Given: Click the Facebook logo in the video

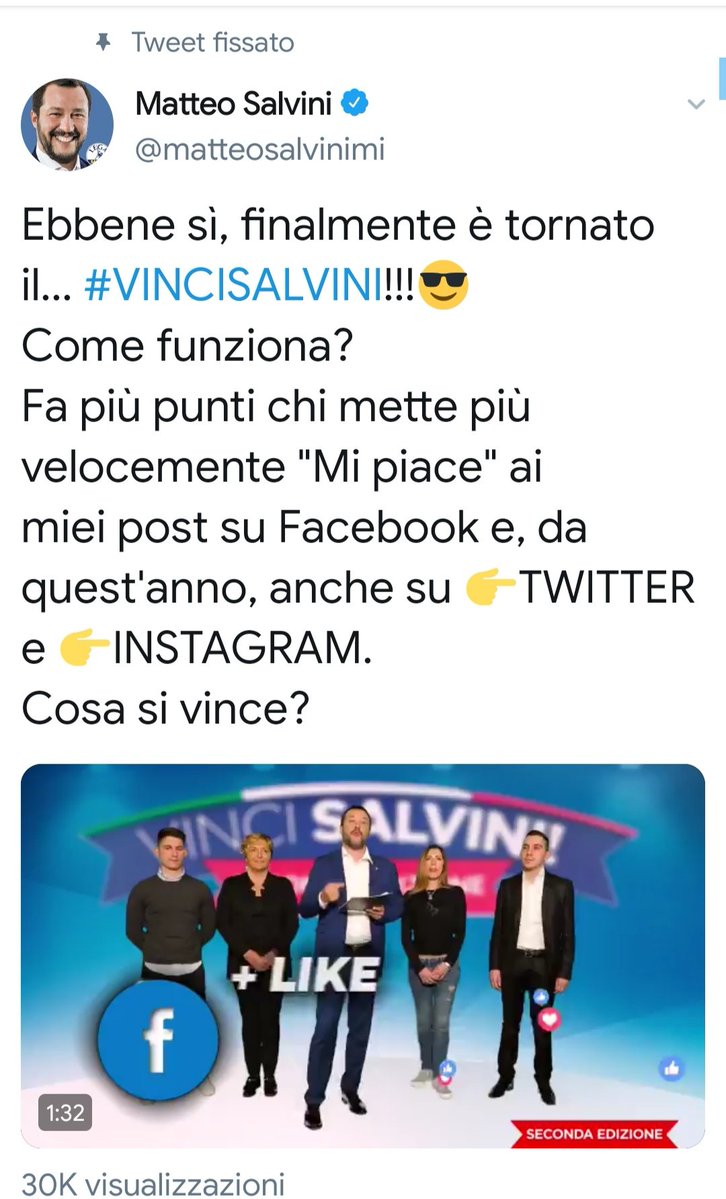Looking at the screenshot, I should 158,1040.
